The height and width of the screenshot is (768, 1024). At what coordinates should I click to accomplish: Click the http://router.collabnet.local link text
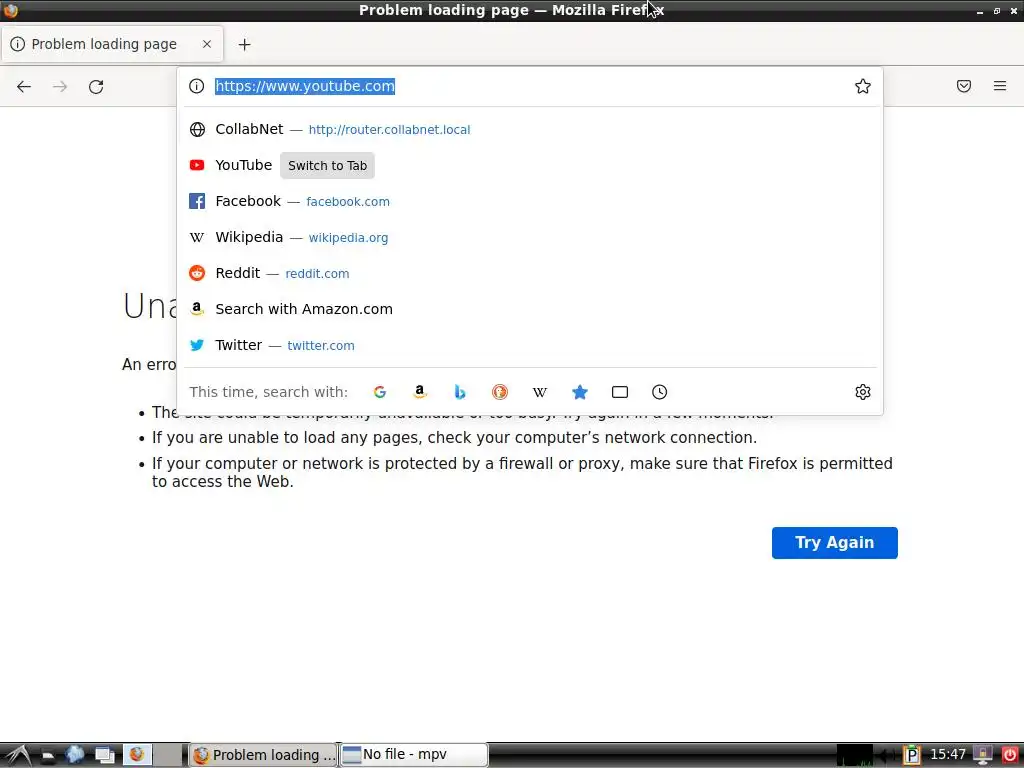(389, 129)
